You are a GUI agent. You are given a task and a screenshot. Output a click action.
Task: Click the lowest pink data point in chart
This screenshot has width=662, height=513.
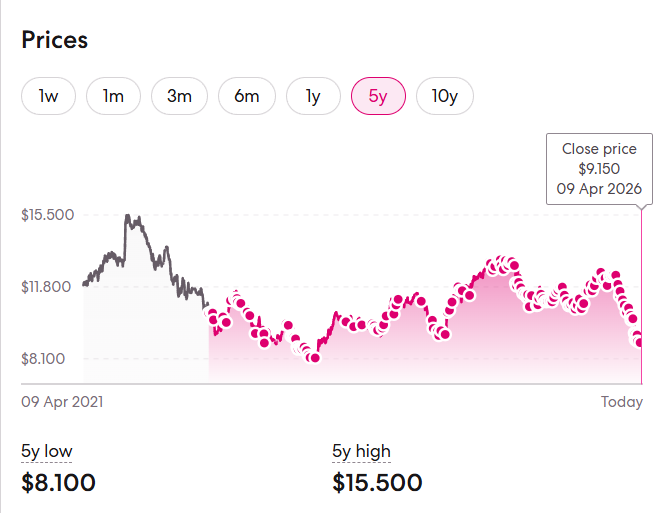pos(314,357)
